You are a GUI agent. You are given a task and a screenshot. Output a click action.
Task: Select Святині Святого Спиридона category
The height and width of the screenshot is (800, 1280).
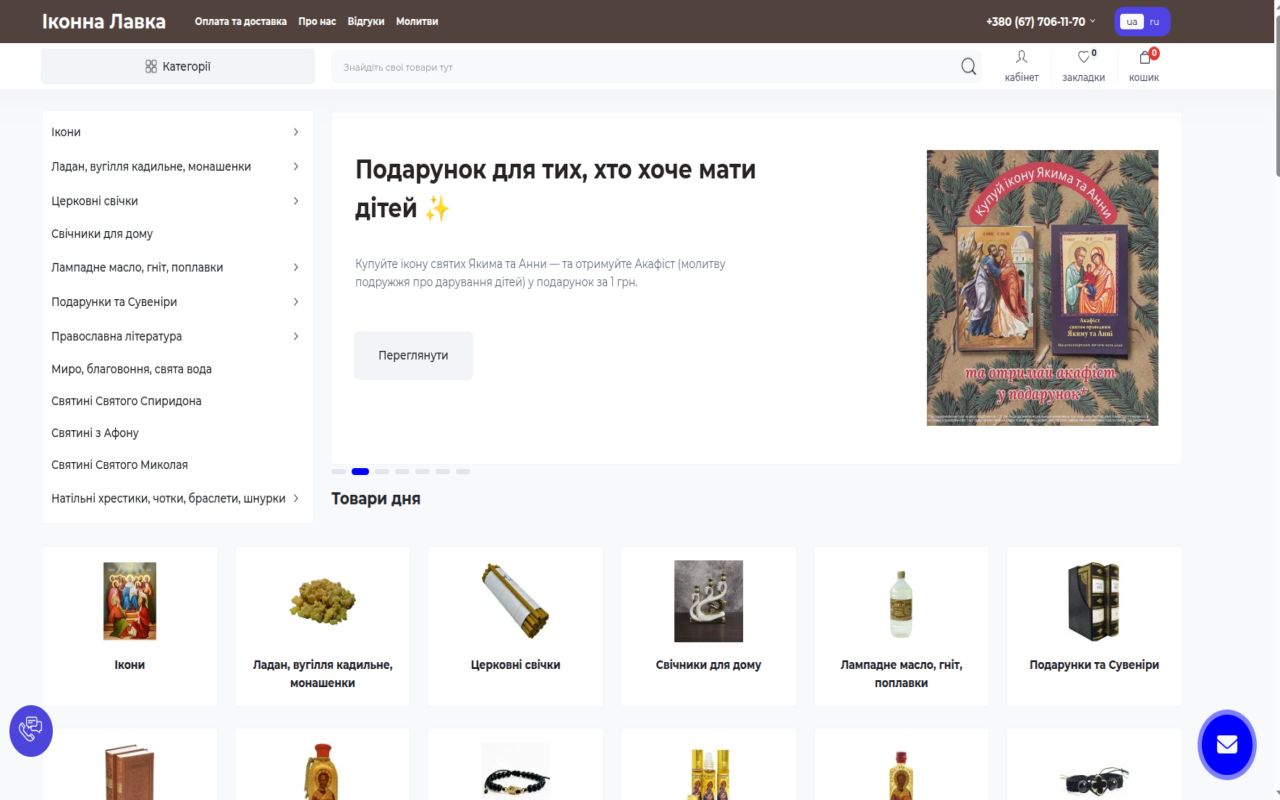pyautogui.click(x=126, y=401)
